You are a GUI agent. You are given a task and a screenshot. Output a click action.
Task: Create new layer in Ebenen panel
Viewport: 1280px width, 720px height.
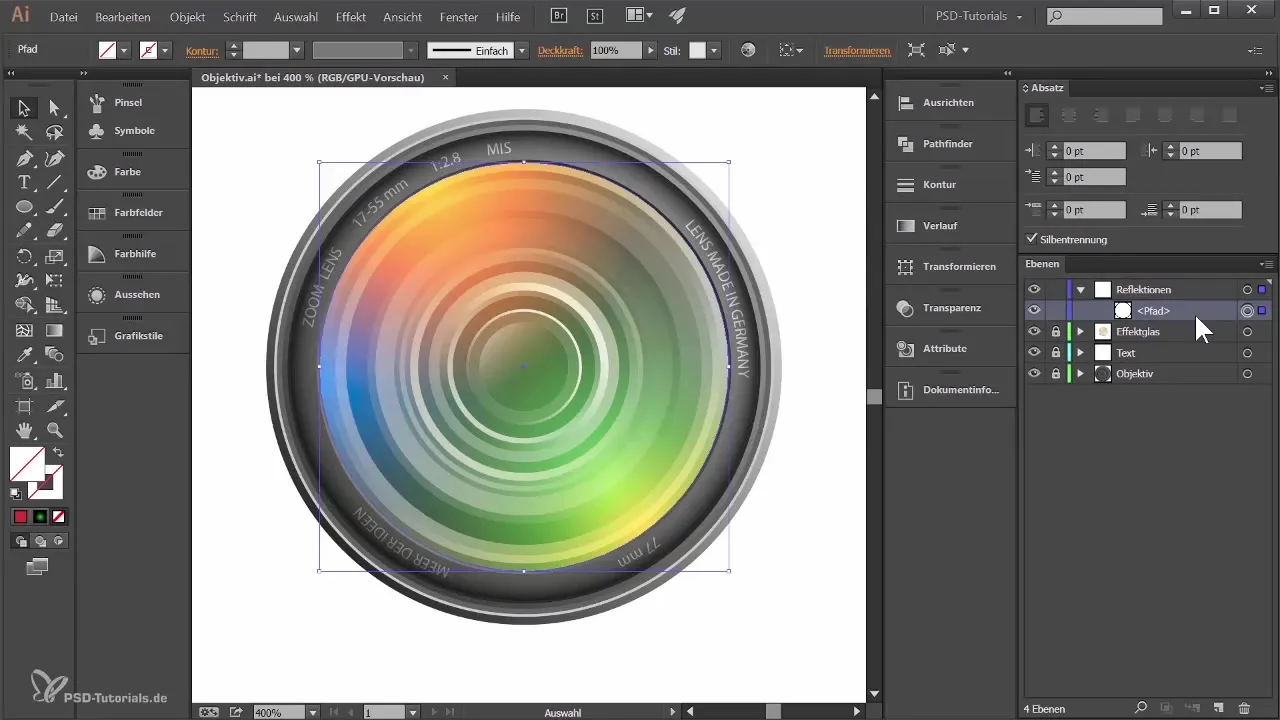(1218, 708)
